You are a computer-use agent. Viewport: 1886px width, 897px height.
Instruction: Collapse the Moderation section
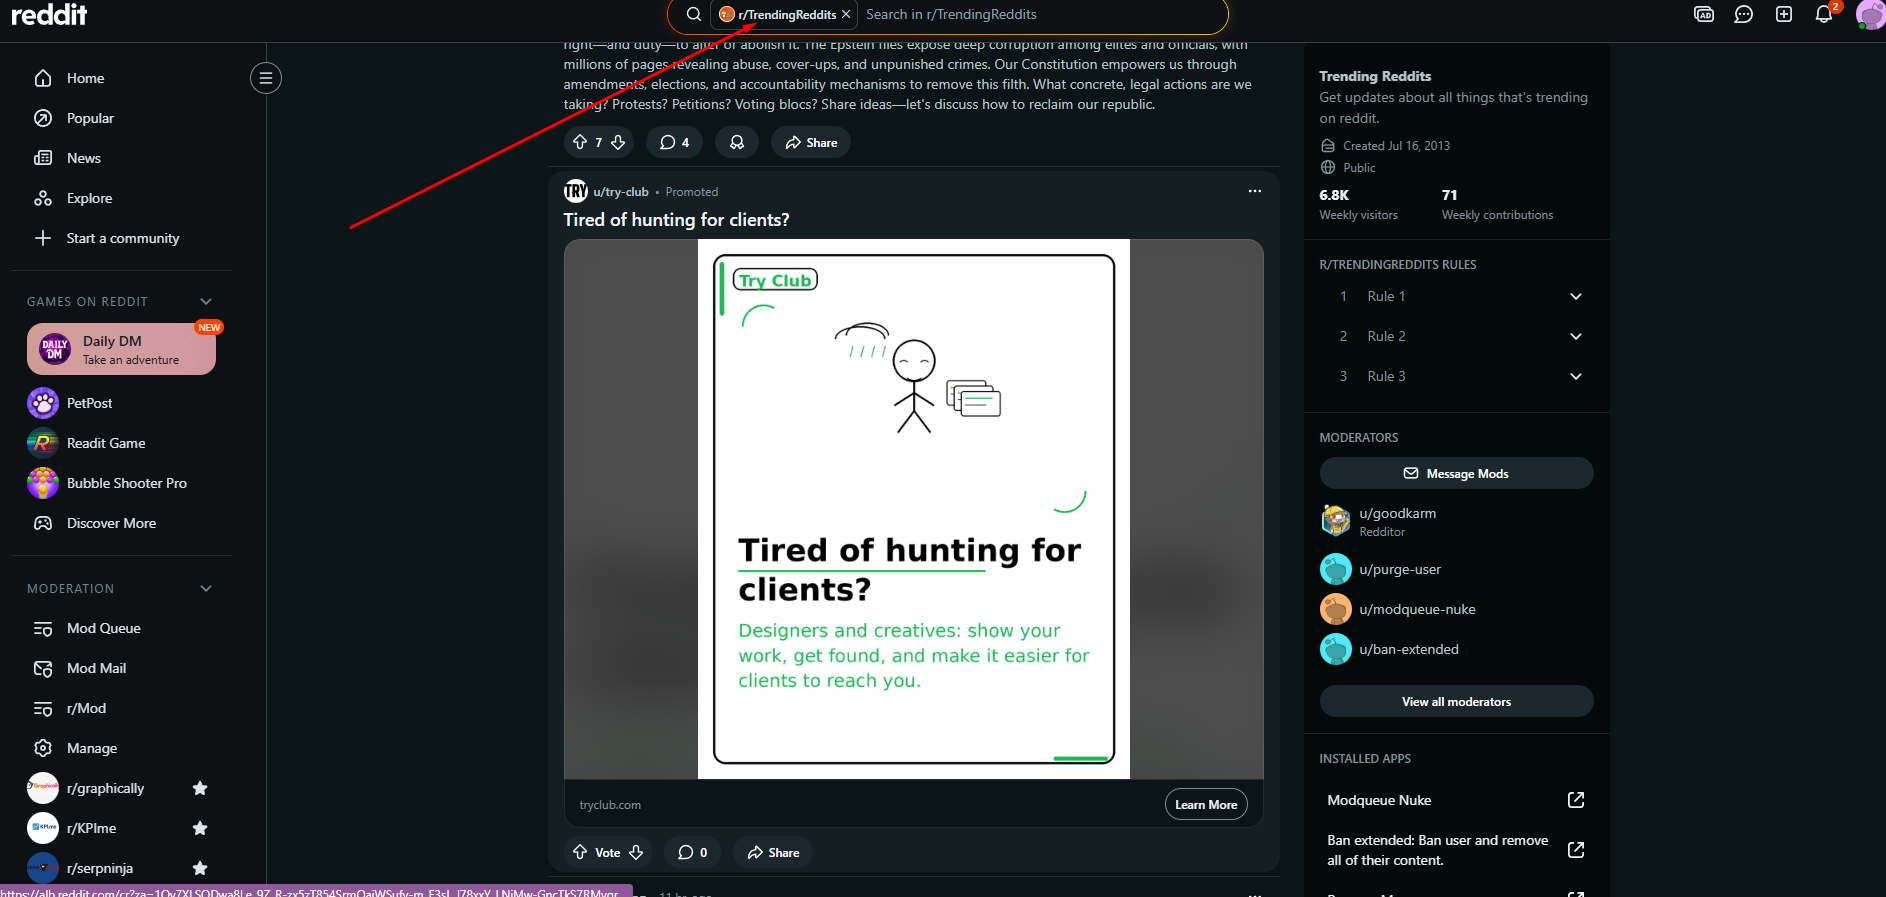pyautogui.click(x=206, y=588)
